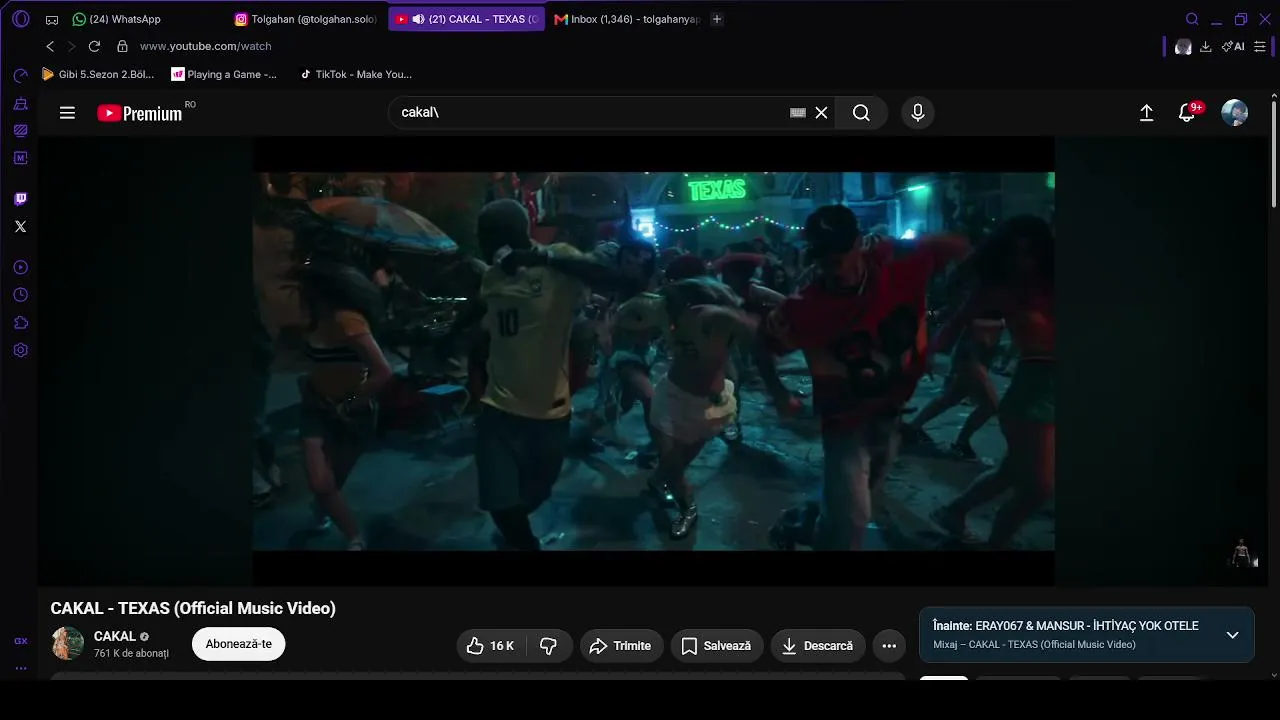Image resolution: width=1280 pixels, height=720 pixels.
Task: Go to the YouTube Premium home logo
Action: (x=140, y=113)
